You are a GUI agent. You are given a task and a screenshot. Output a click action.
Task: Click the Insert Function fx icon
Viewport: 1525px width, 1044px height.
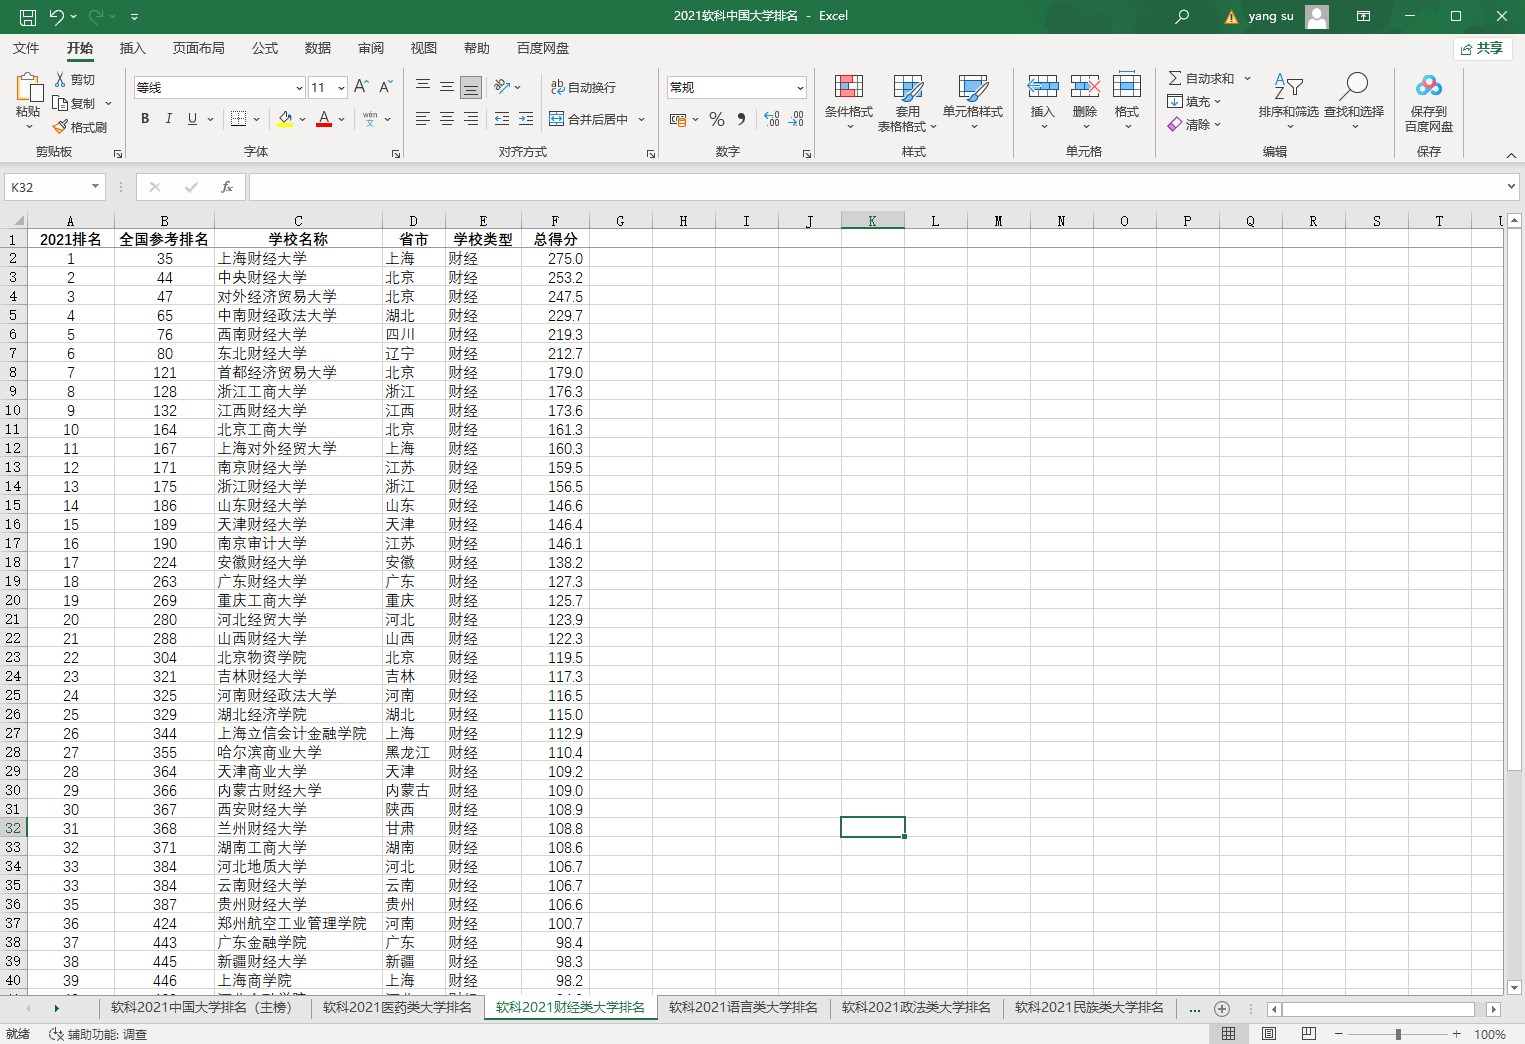click(227, 187)
